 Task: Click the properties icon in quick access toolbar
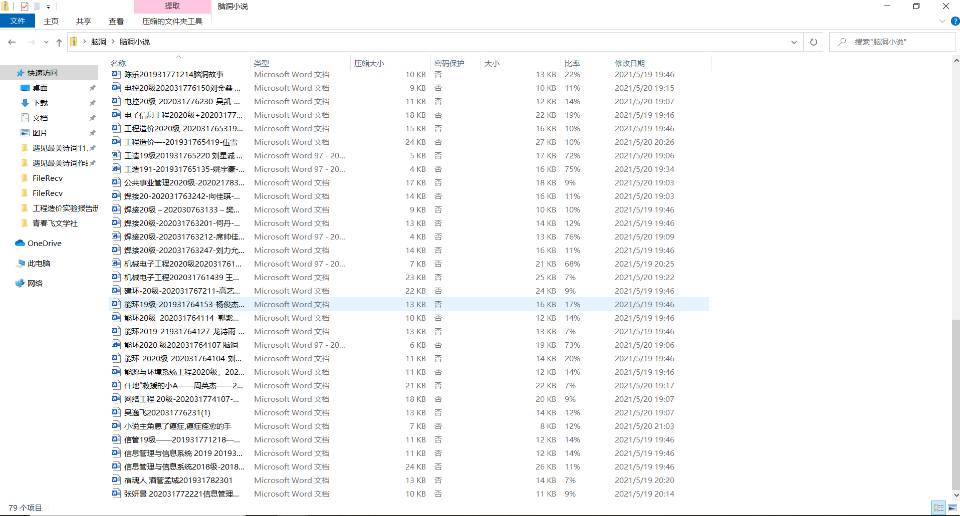coord(24,6)
